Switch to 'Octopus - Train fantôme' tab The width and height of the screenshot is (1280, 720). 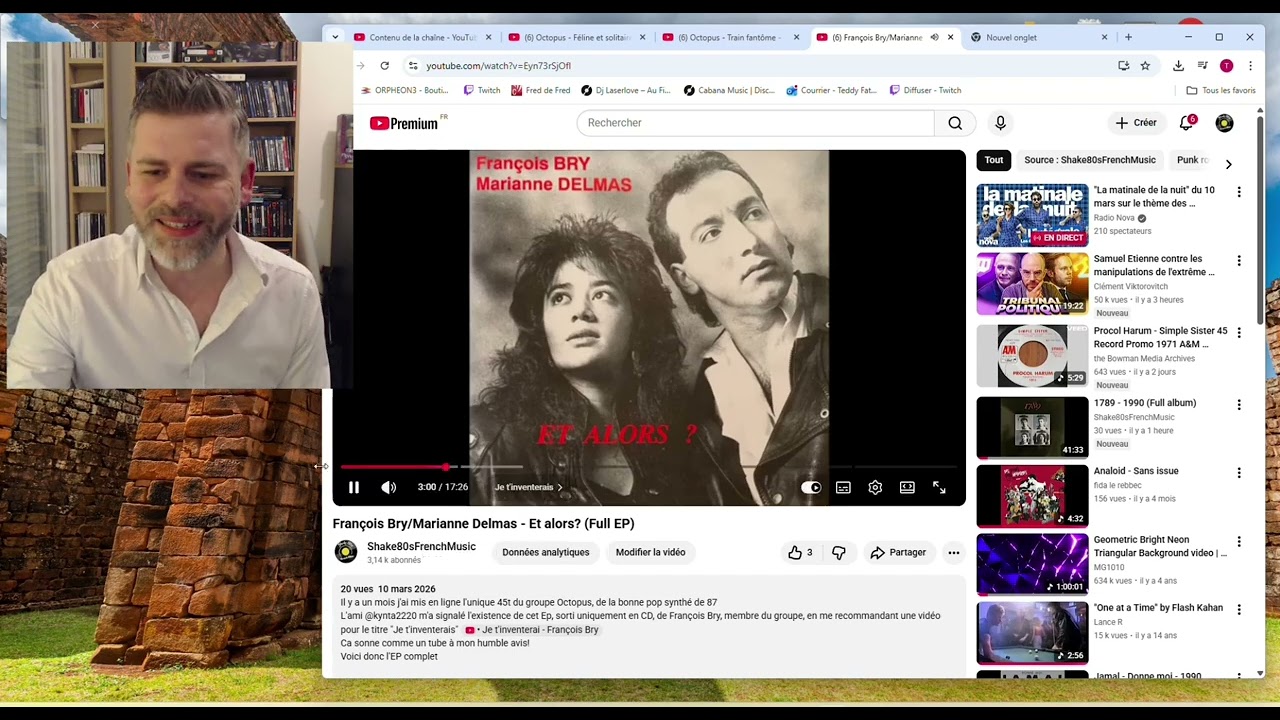[729, 38]
